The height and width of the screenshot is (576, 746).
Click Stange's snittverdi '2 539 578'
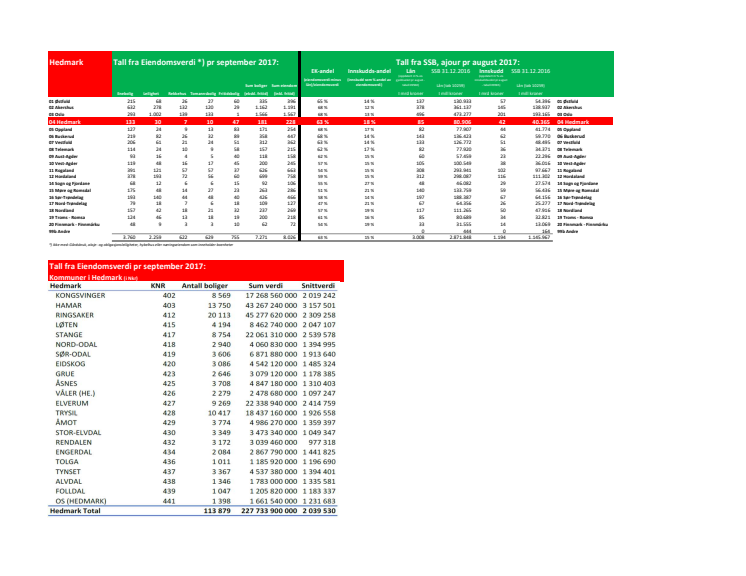(x=319, y=335)
